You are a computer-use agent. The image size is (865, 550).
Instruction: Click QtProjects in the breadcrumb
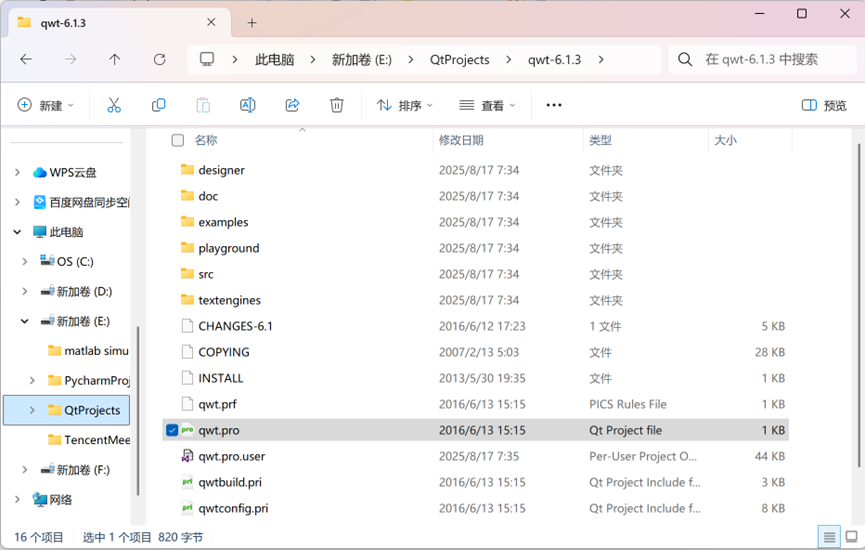coord(460,60)
